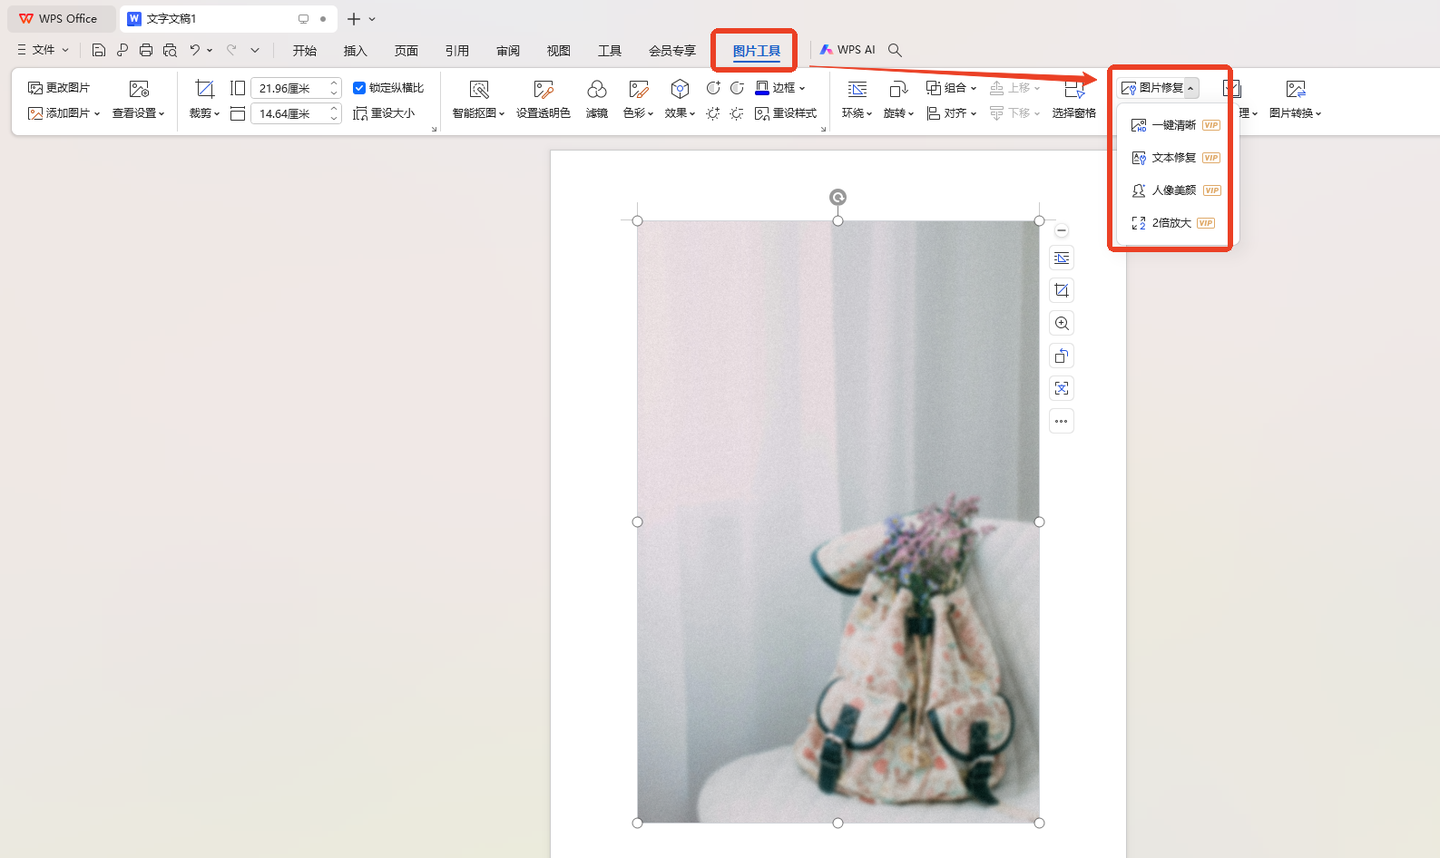1440x858 pixels.
Task: Click the height field showing 21.96厘米
Action: [288, 88]
